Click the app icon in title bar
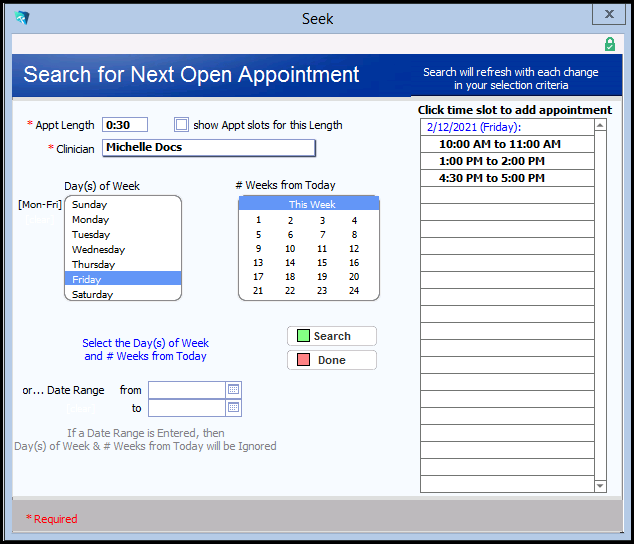The width and height of the screenshot is (634, 544). point(22,18)
